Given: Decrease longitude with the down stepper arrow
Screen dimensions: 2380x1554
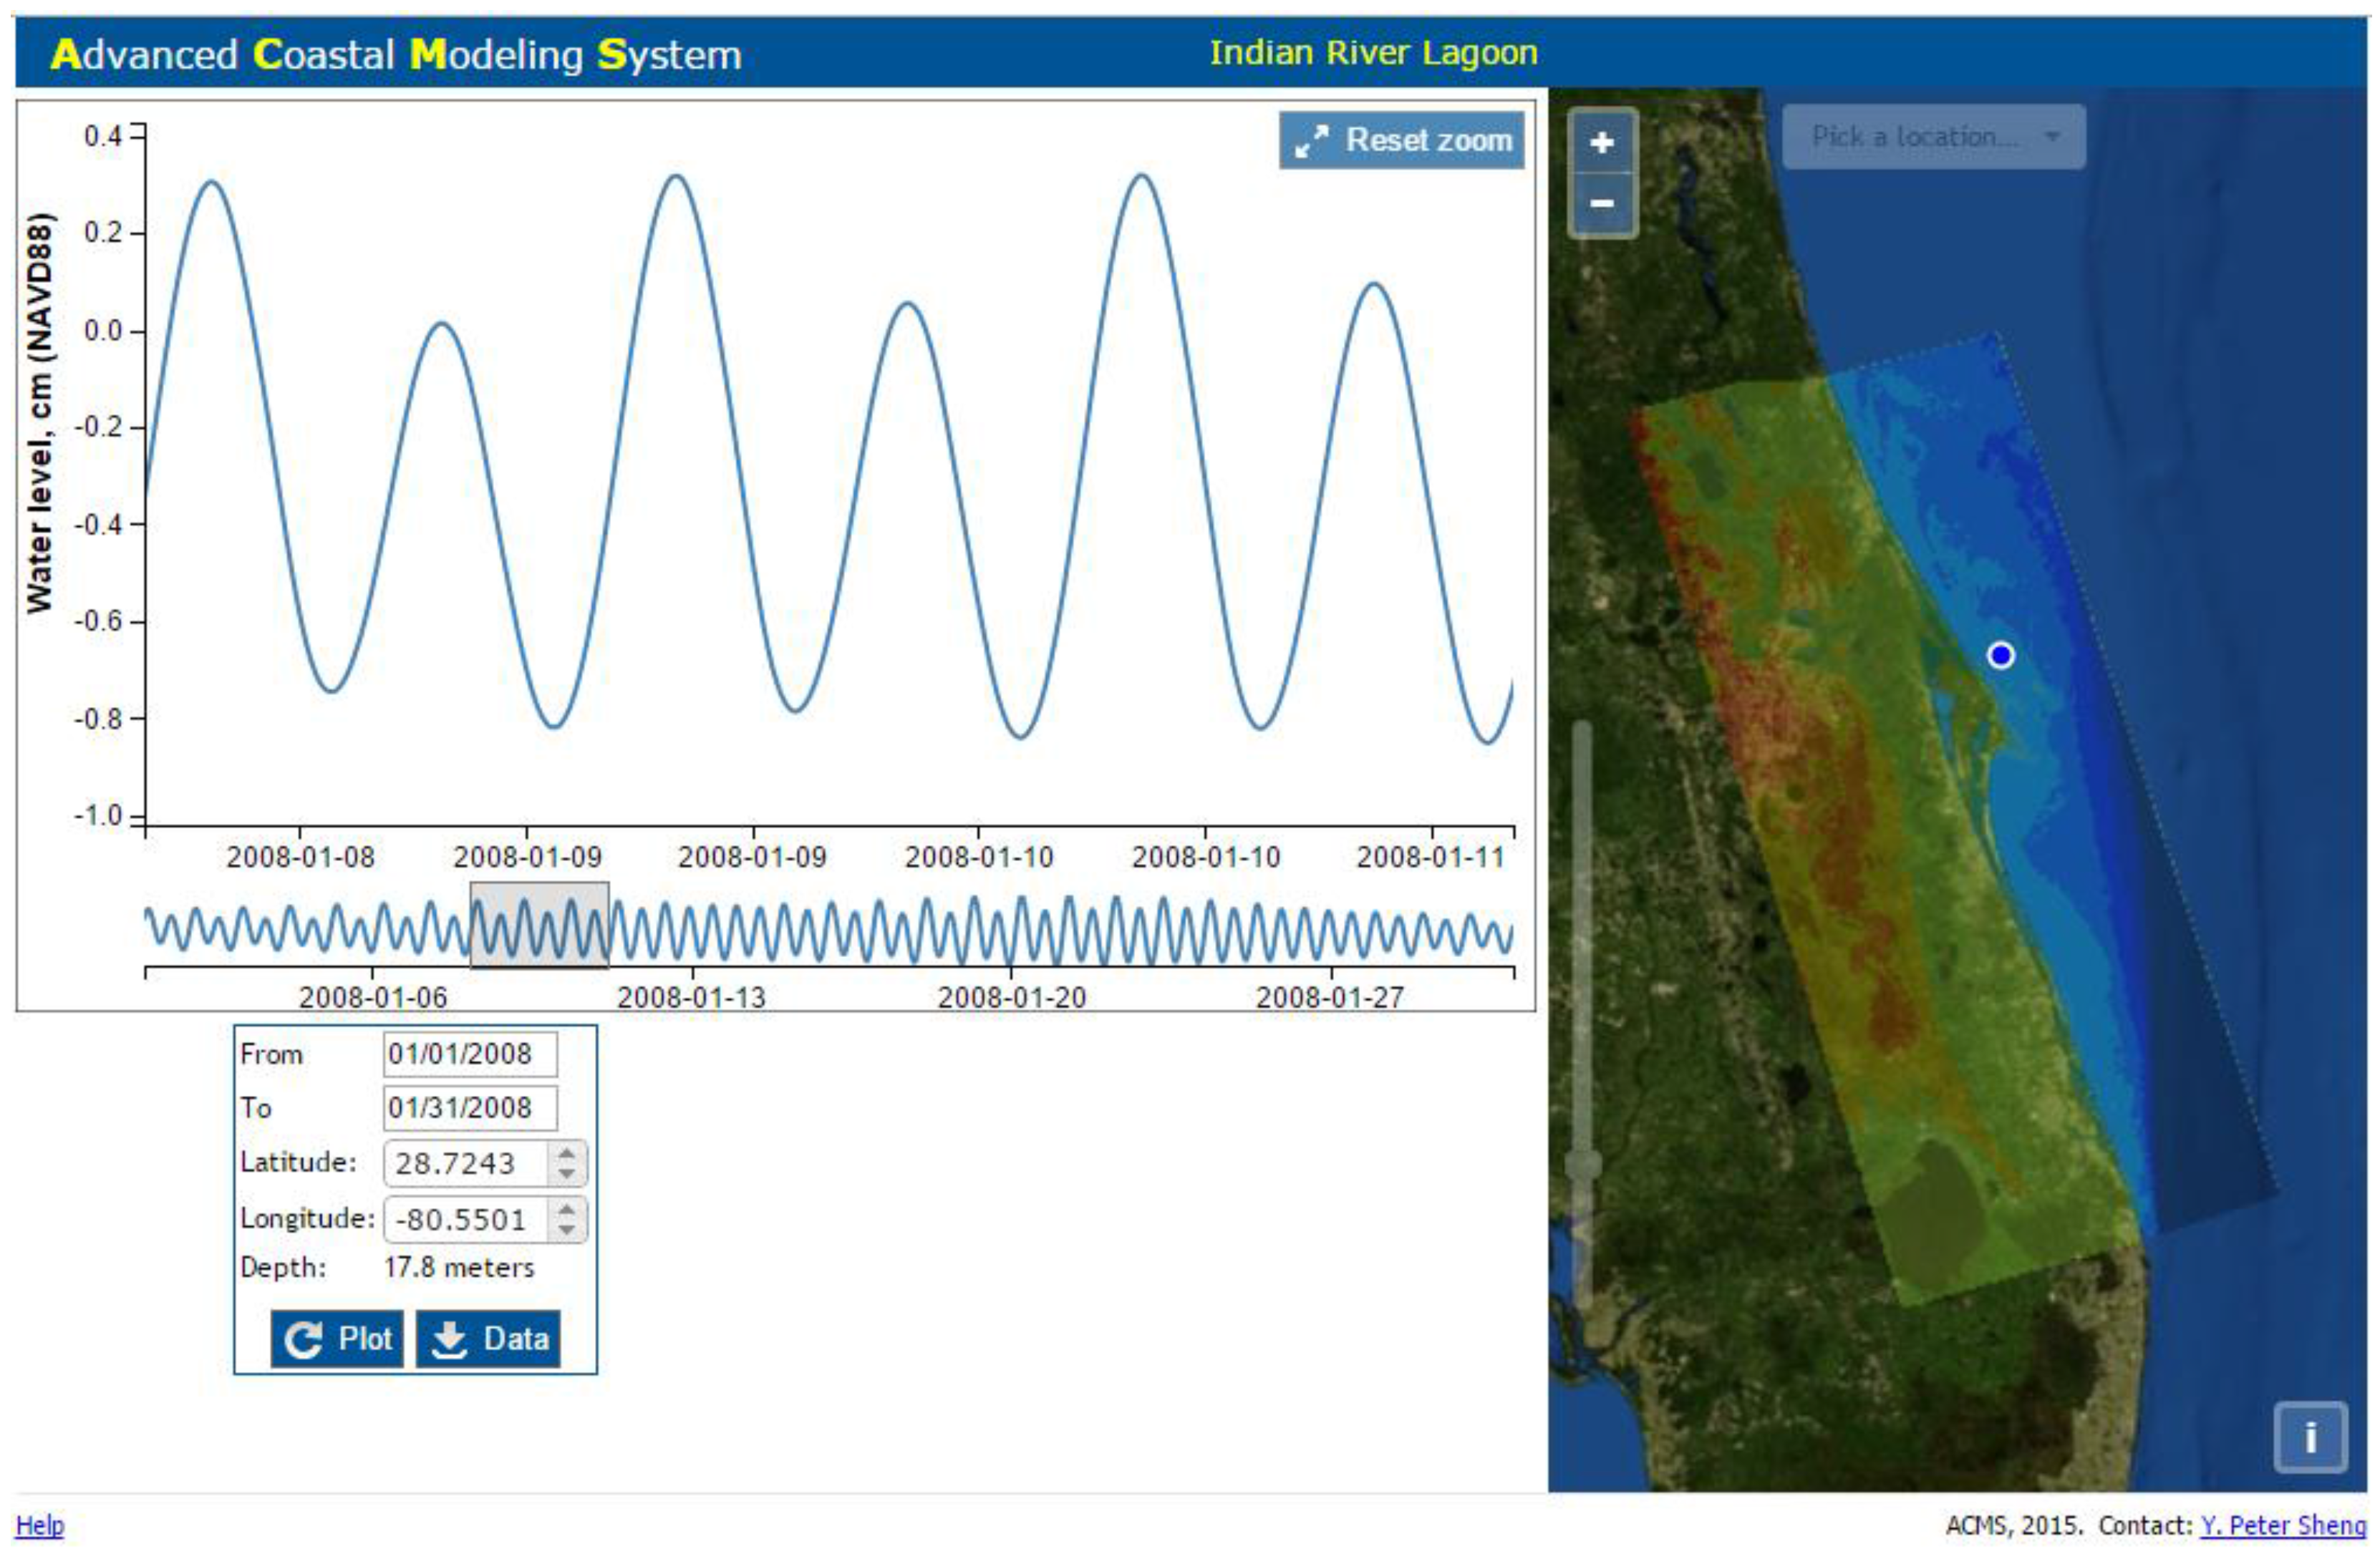Looking at the screenshot, I should click(567, 1228).
